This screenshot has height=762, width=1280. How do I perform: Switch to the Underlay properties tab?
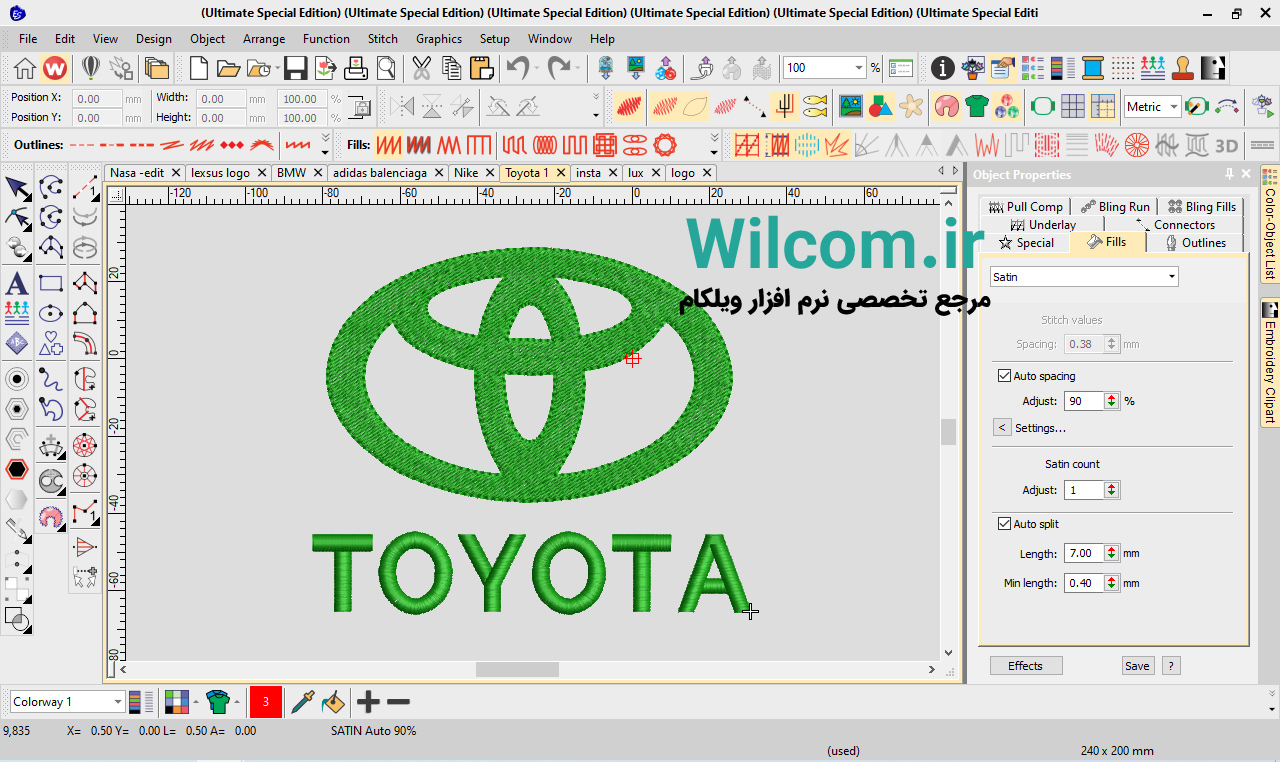1052,225
